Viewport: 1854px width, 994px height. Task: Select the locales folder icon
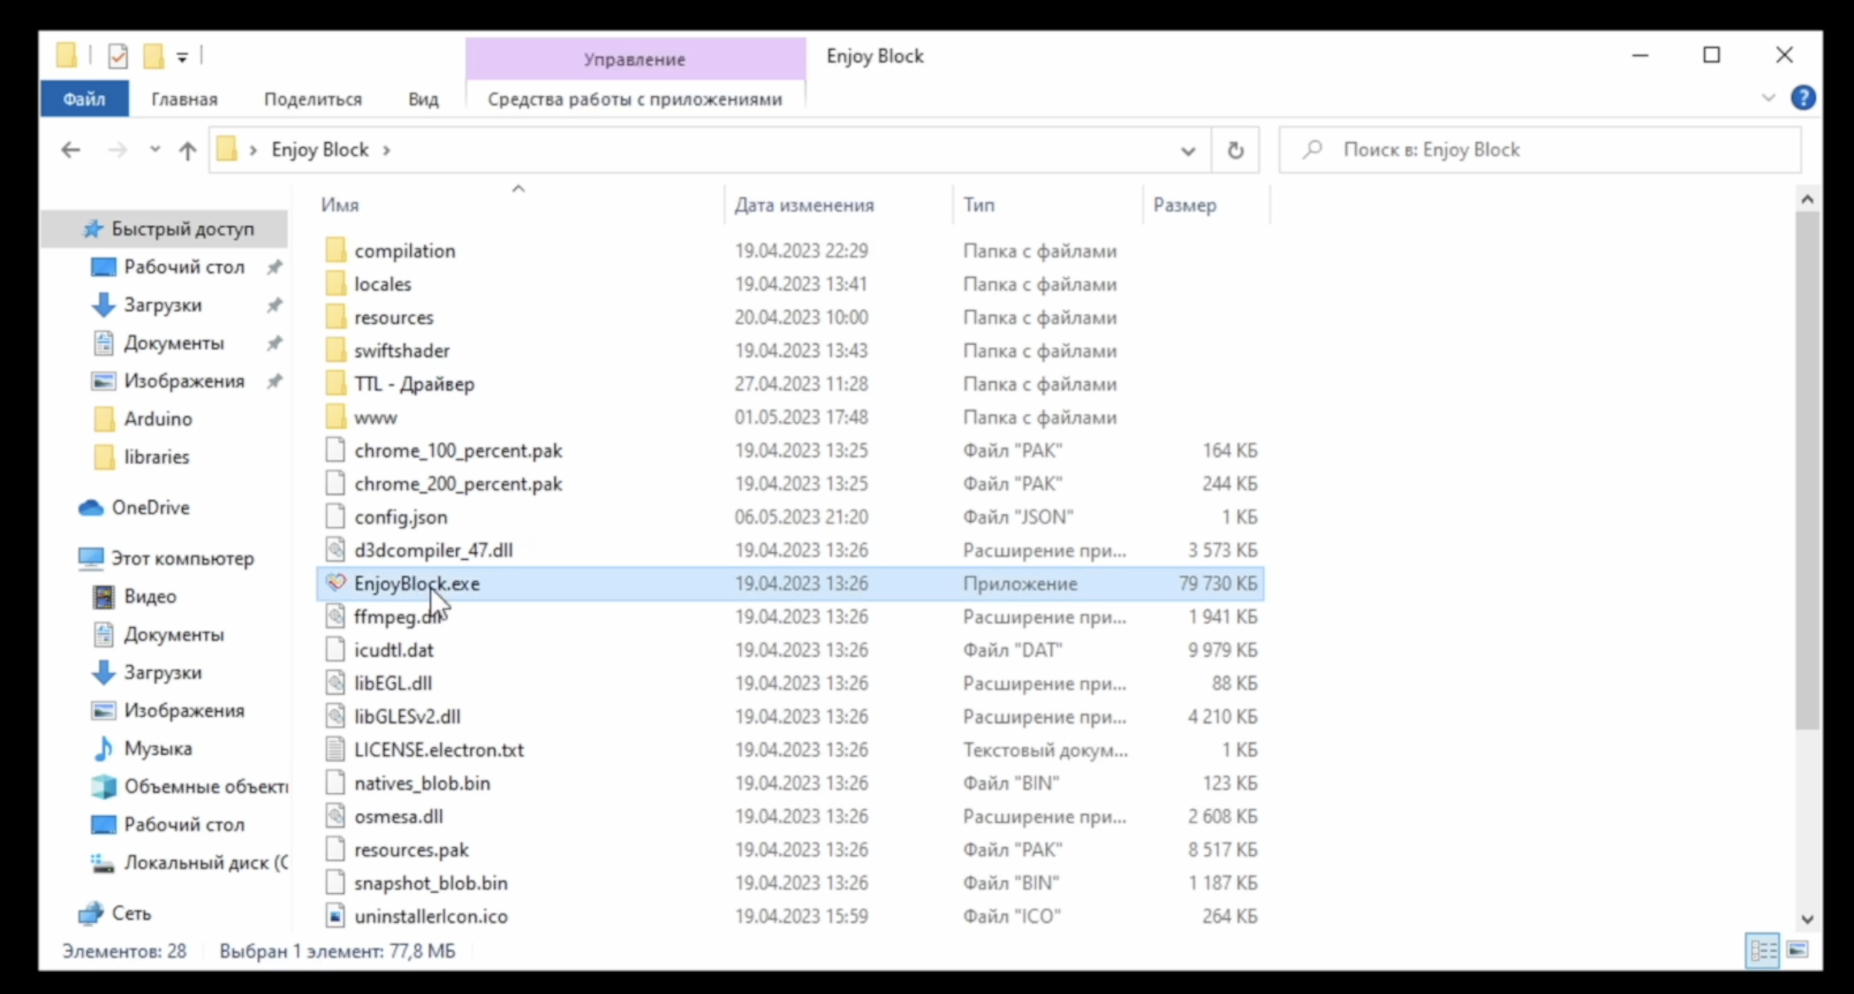click(x=336, y=284)
